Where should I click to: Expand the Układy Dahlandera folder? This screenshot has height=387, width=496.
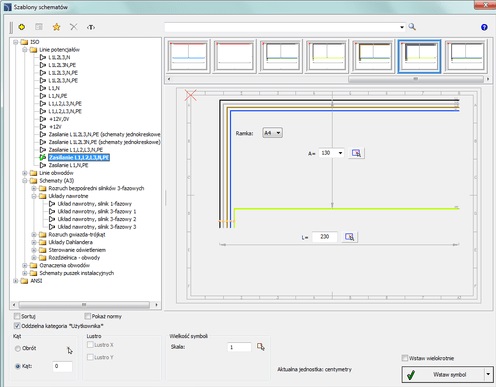tap(34, 242)
